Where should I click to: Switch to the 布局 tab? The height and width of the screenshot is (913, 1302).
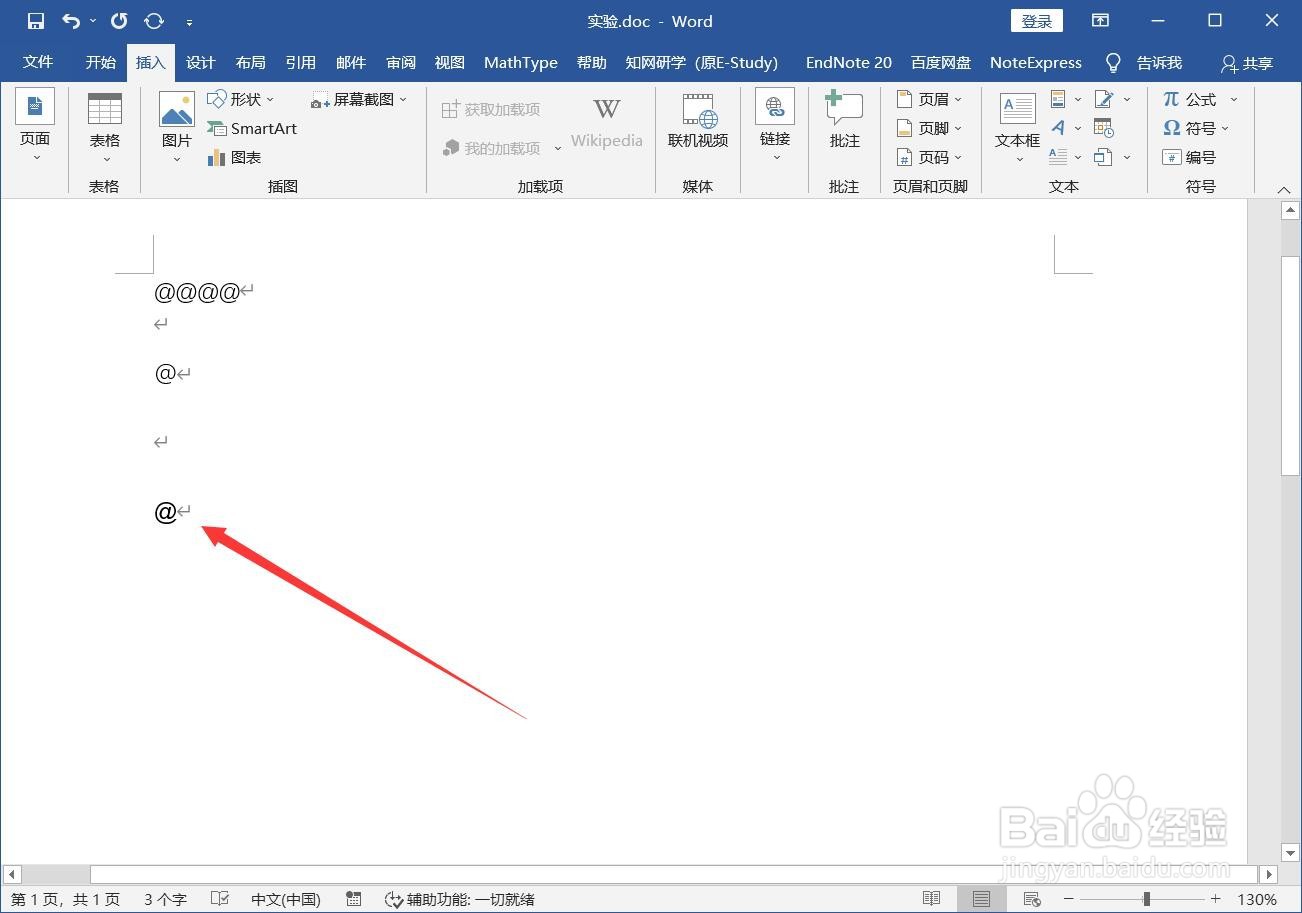pyautogui.click(x=251, y=62)
